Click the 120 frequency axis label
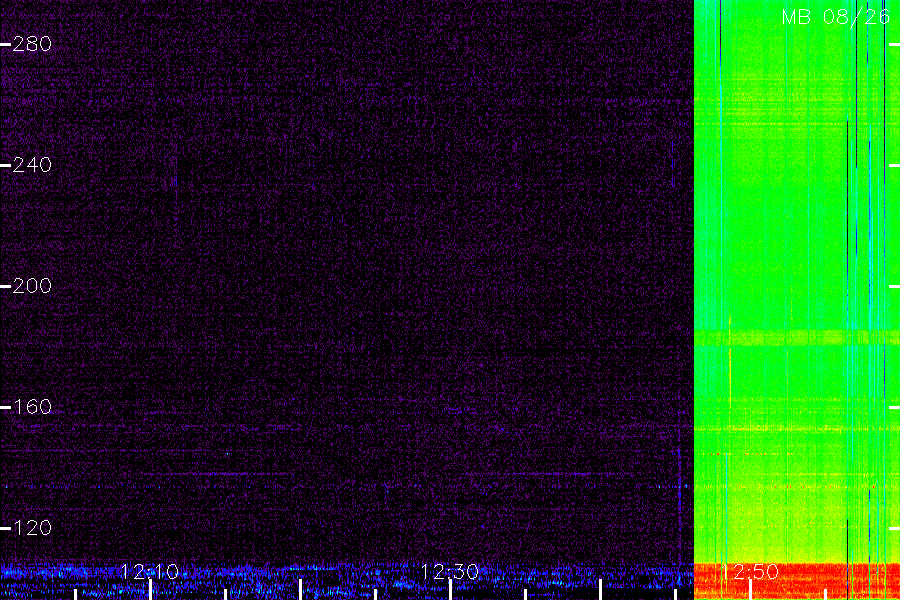Screen dimensions: 900x600 pyautogui.click(x=32, y=528)
